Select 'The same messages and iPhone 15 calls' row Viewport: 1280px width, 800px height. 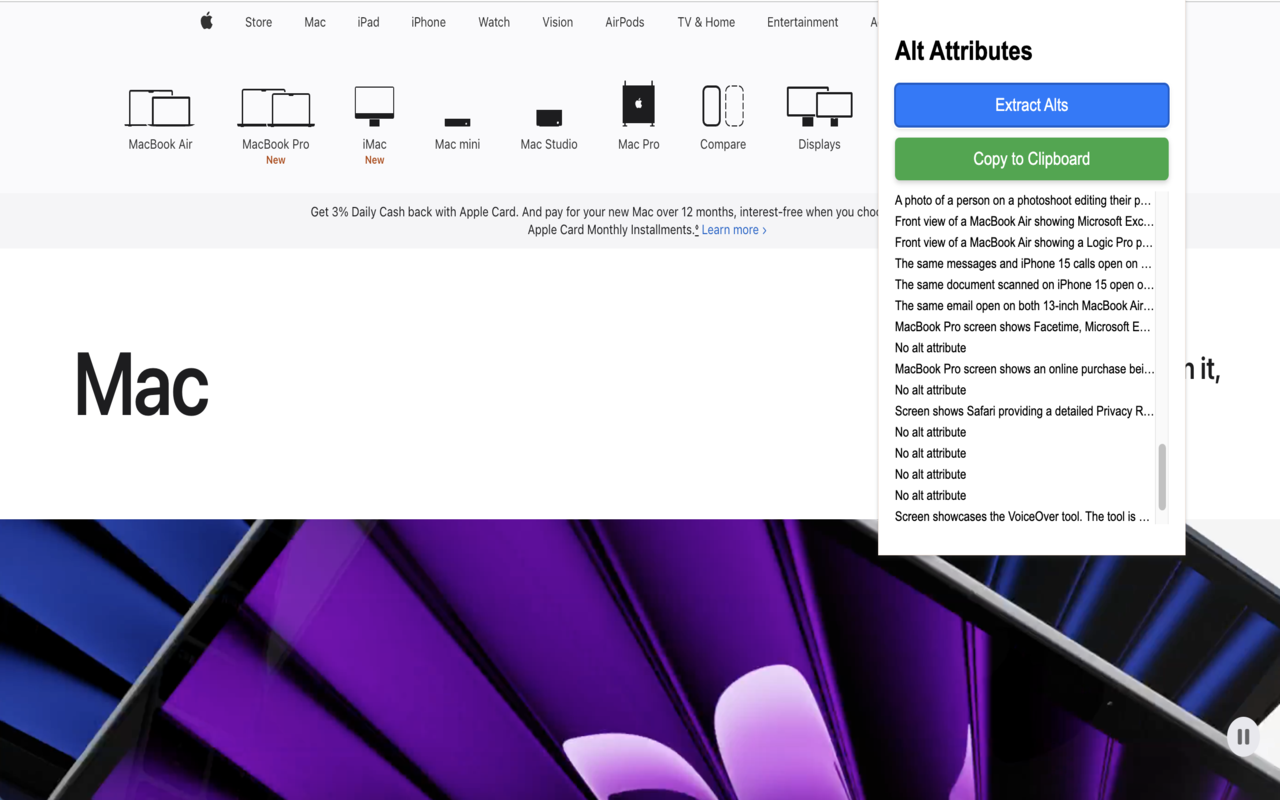[1024, 263]
